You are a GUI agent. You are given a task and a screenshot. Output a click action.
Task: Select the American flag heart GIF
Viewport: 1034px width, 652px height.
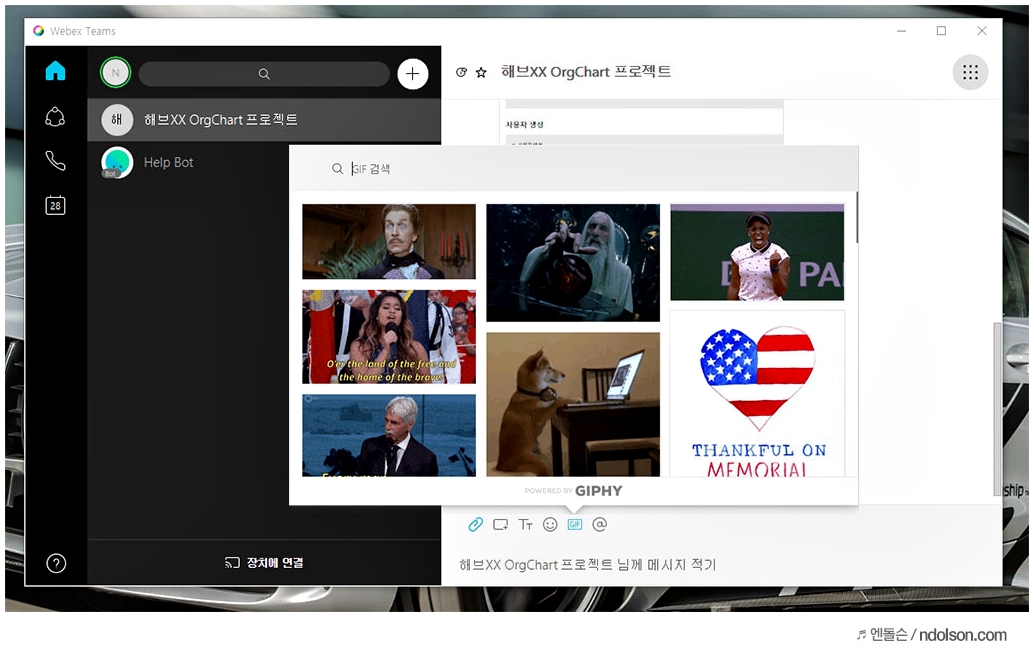(757, 394)
